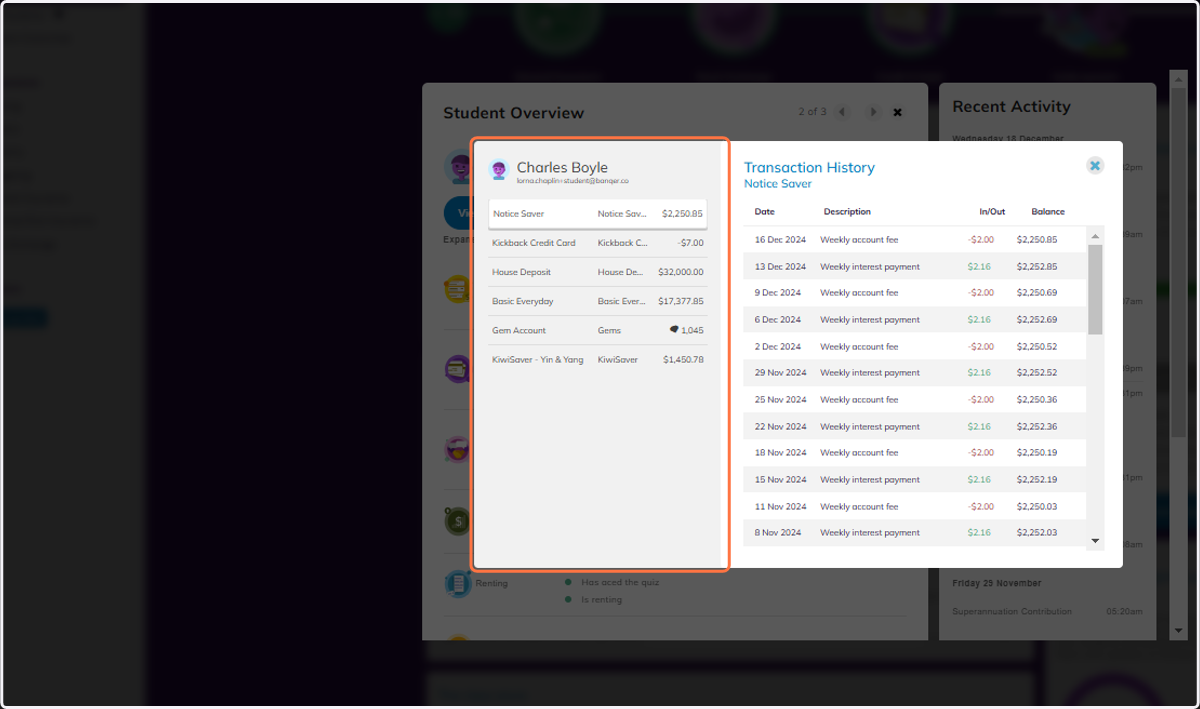1200x709 pixels.
Task: Click Charles Boyle's avatar icon
Action: click(x=499, y=170)
